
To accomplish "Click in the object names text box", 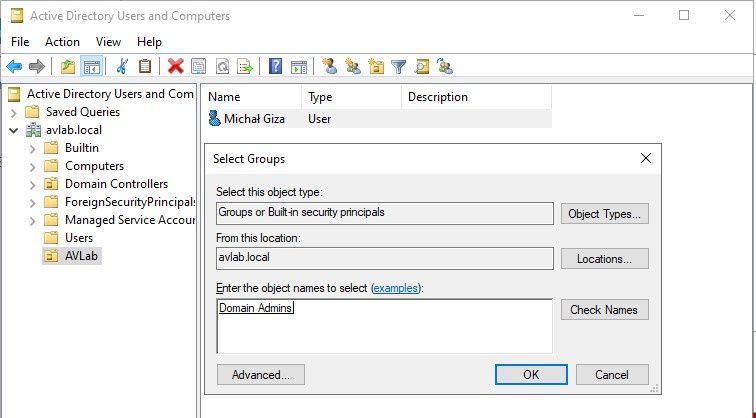I will tap(385, 326).
